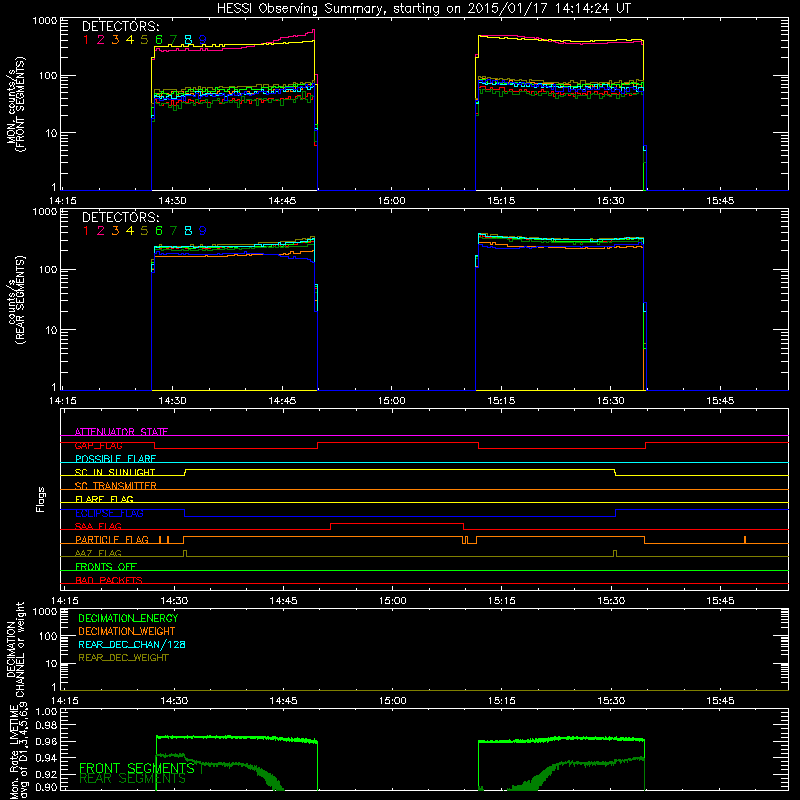Image resolution: width=800 pixels, height=800 pixels.
Task: Click the DECIMATION_WEIGHT legend entry
Action: 127,632
